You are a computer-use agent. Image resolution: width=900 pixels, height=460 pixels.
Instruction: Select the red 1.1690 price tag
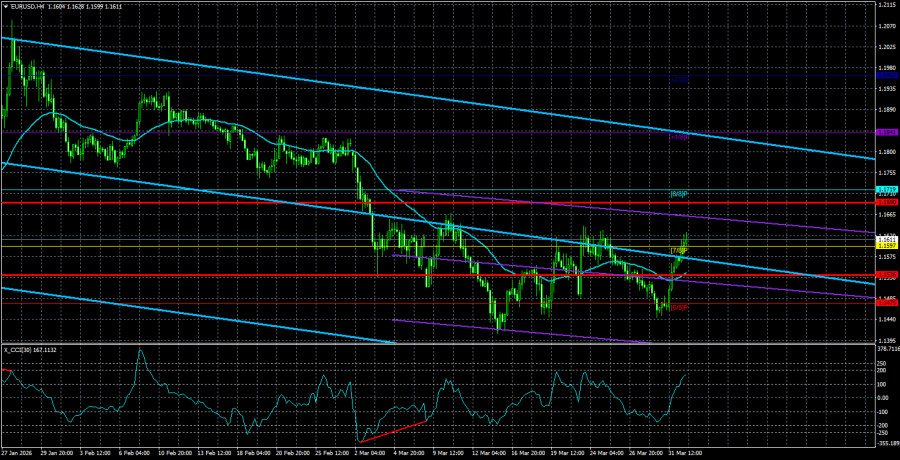885,202
